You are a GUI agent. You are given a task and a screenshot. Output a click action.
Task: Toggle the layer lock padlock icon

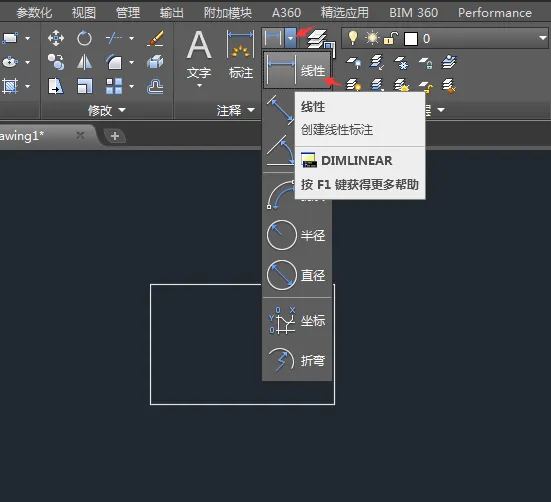tap(390, 38)
